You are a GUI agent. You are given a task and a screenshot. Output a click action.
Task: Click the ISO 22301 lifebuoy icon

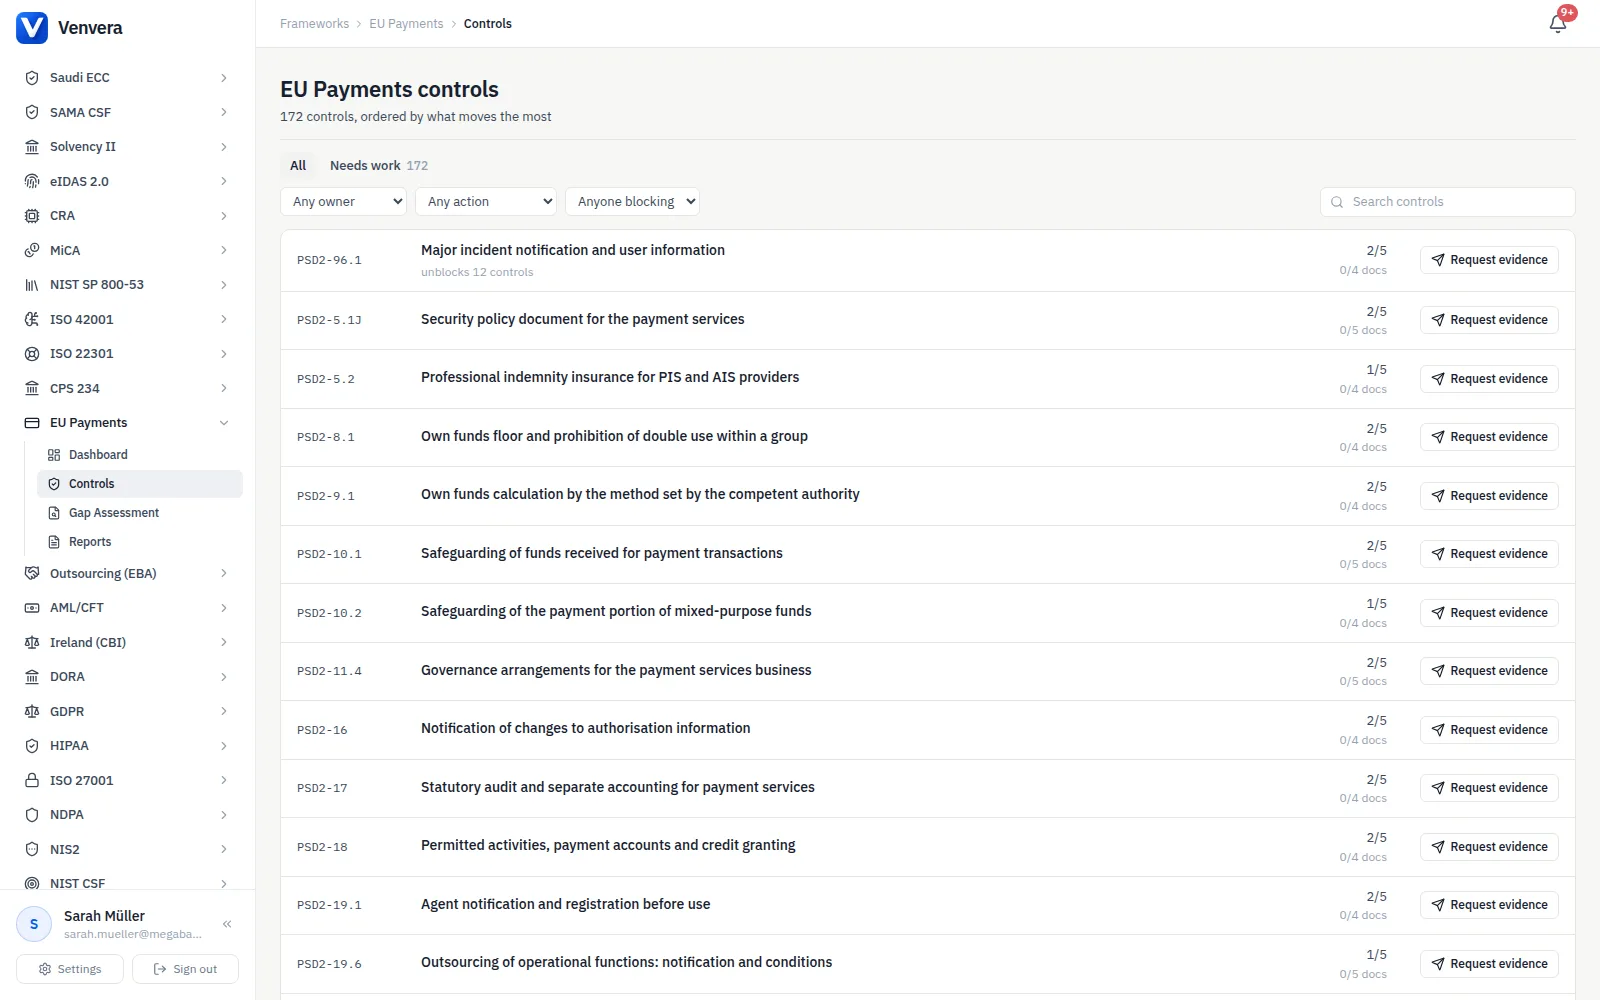pyautogui.click(x=32, y=354)
